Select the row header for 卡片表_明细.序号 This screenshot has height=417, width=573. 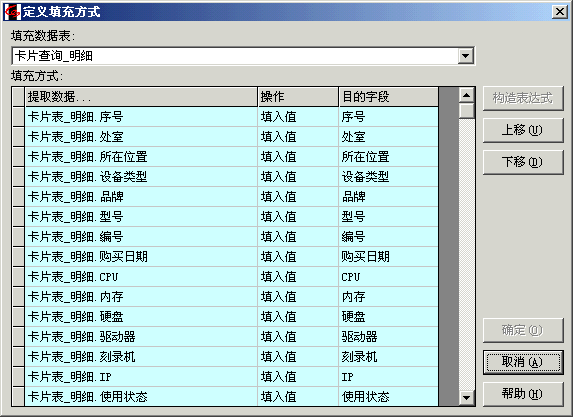click(18, 117)
